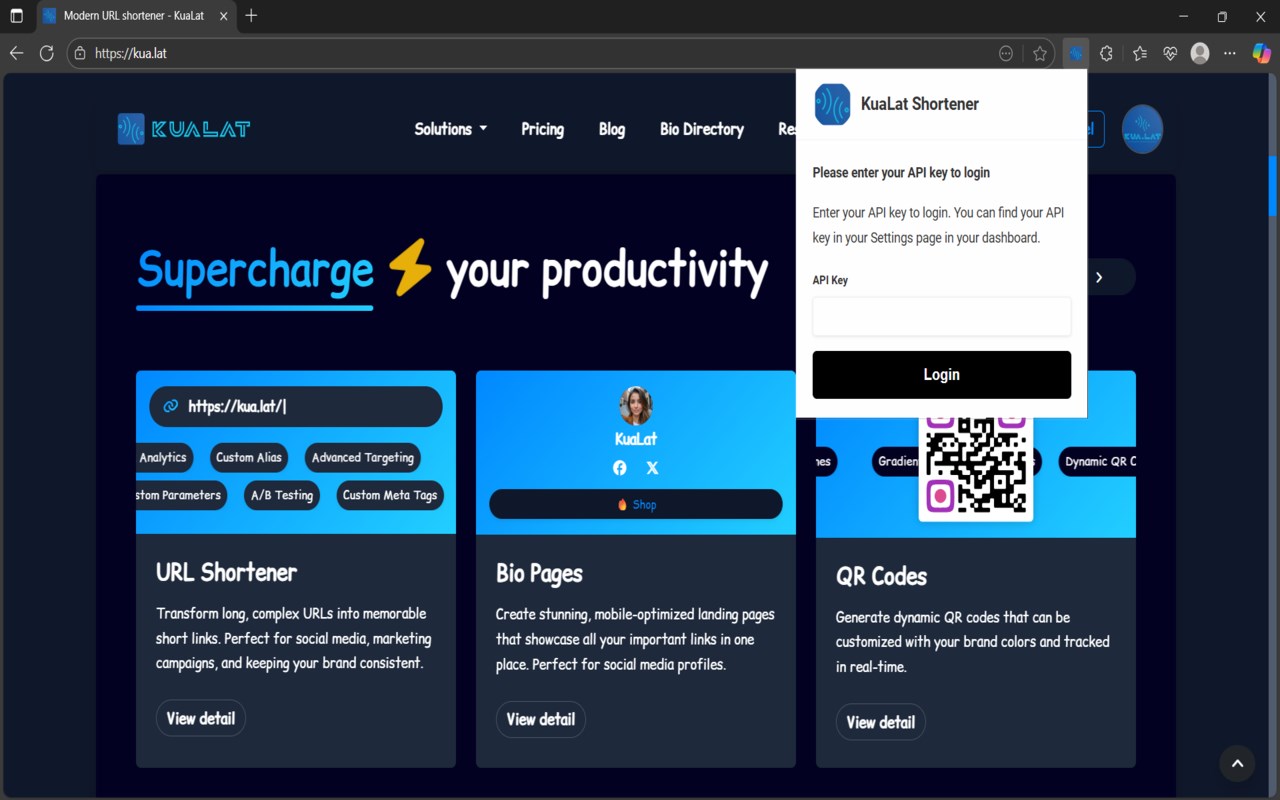Click the page vertical scrollbar
The image size is (1280, 800).
pos(1273,186)
